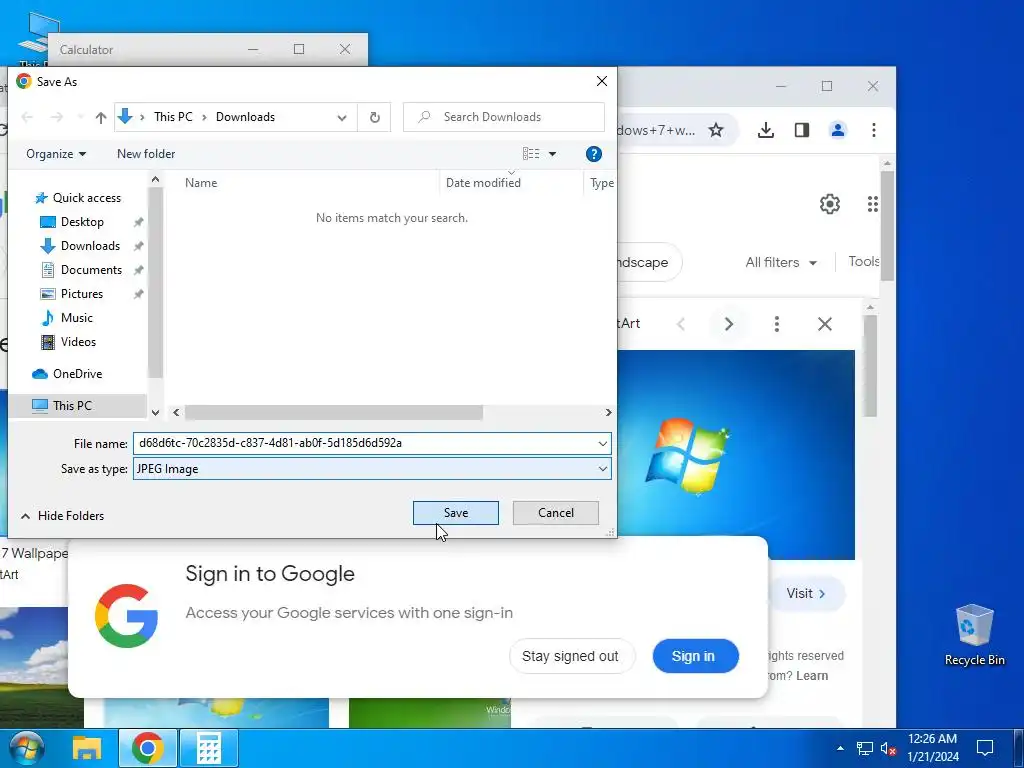
Task: Open Chrome downloads icon
Action: [765, 130]
